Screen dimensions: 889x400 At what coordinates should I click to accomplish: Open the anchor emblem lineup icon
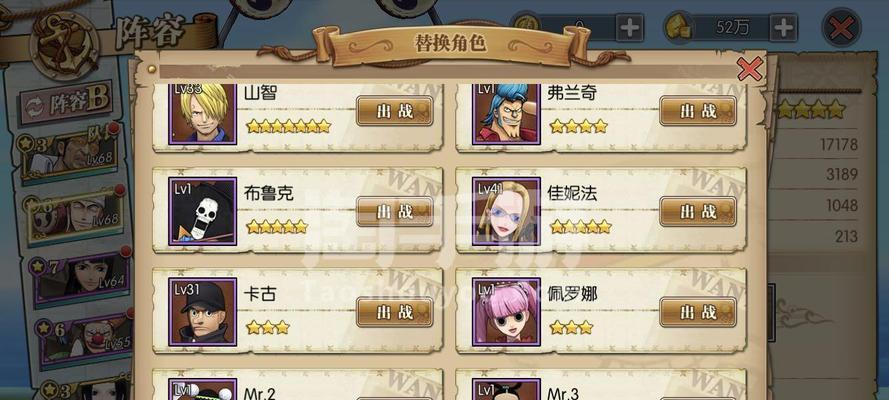pyautogui.click(x=64, y=44)
